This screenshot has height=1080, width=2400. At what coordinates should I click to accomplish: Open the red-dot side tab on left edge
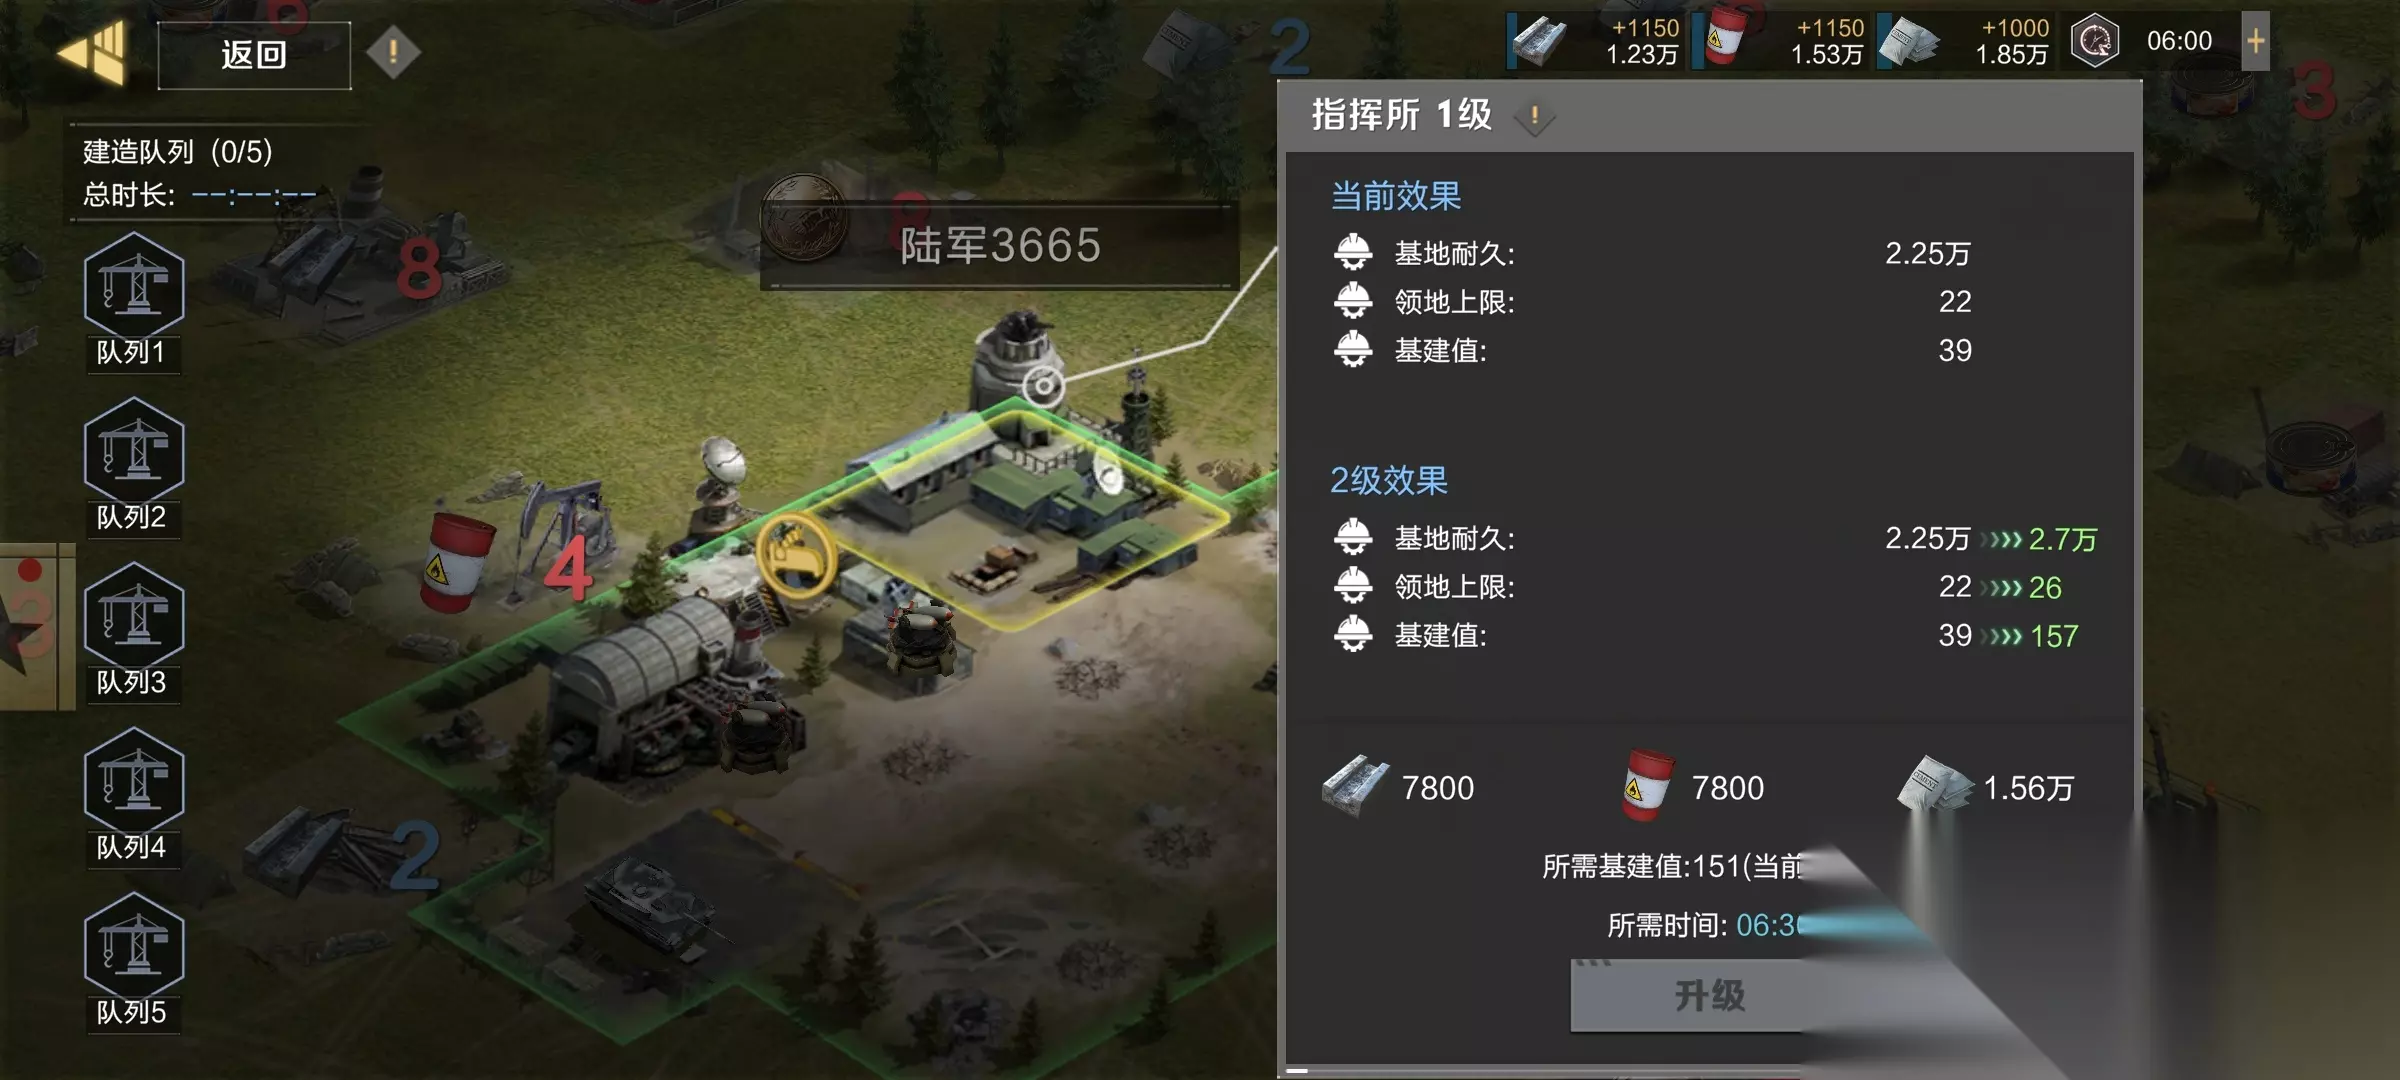pos(37,626)
